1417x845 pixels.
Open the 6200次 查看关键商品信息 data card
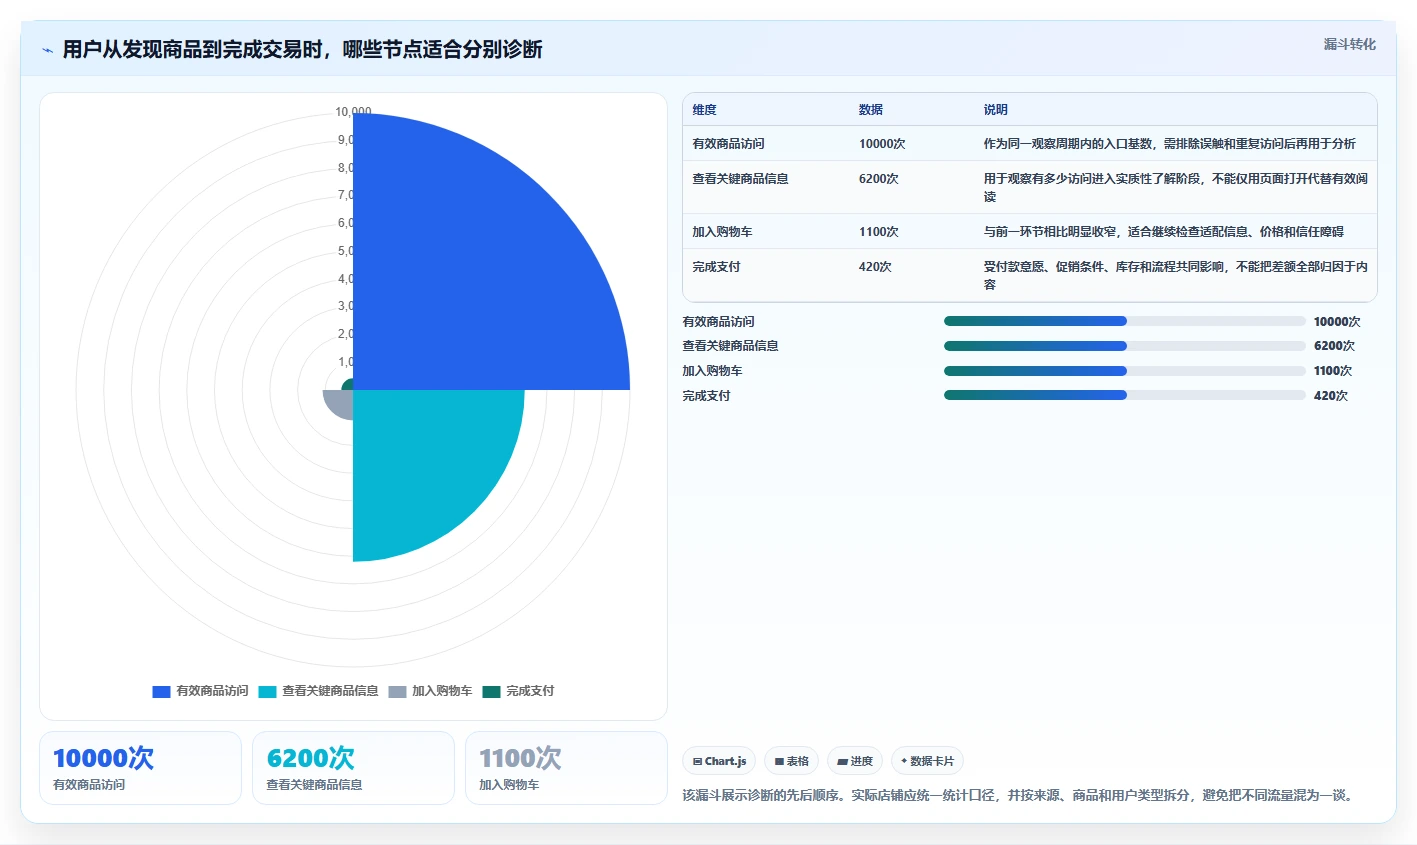(x=353, y=768)
